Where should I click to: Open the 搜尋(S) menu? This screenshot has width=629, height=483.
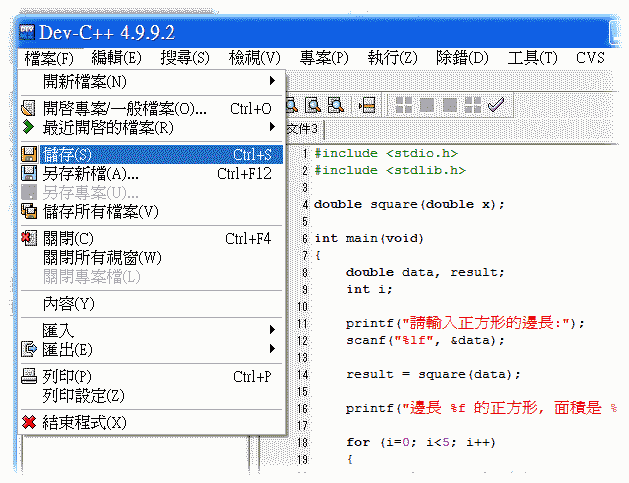(x=185, y=58)
